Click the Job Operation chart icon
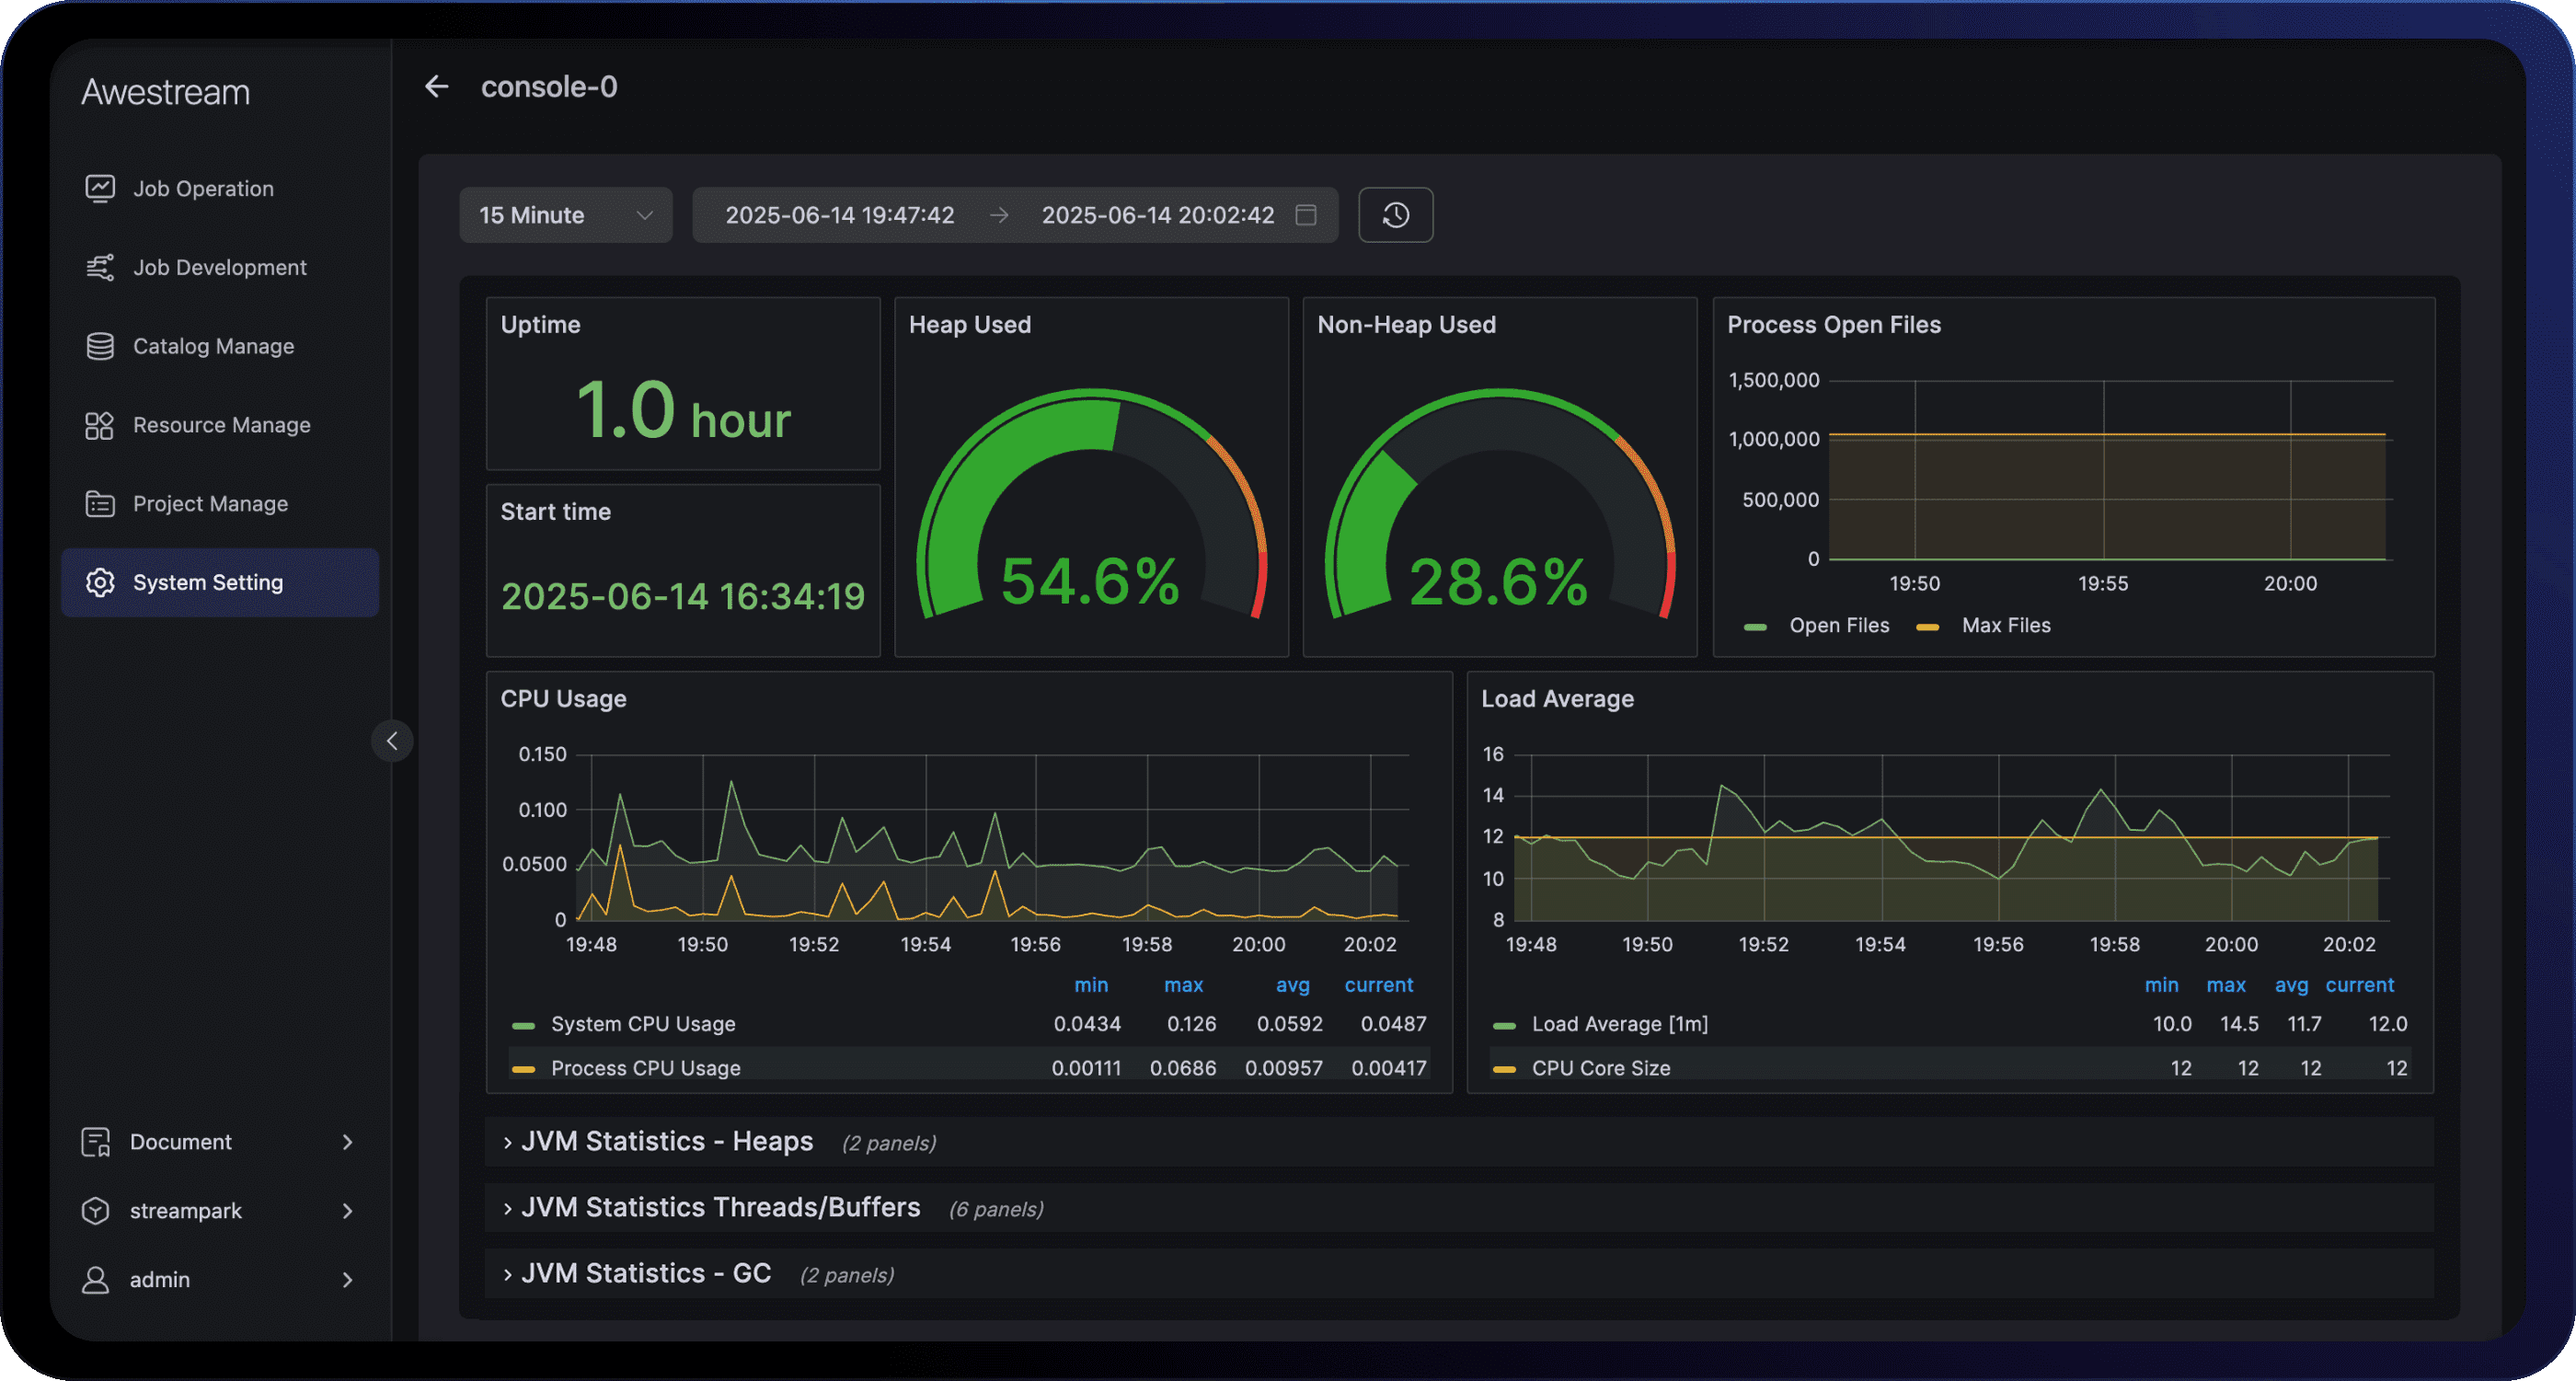Viewport: 2576px width, 1381px height. (x=99, y=188)
